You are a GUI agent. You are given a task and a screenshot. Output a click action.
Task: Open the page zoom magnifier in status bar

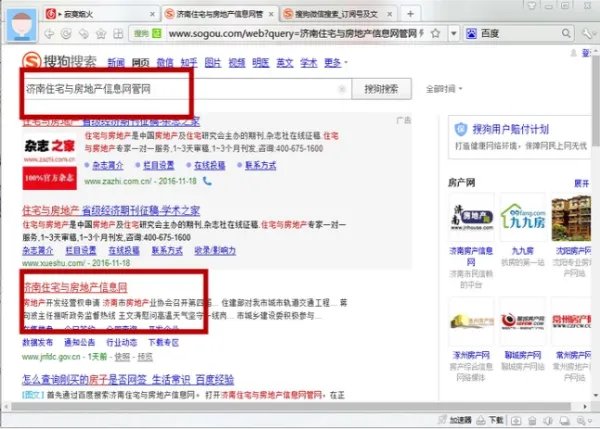581,421
